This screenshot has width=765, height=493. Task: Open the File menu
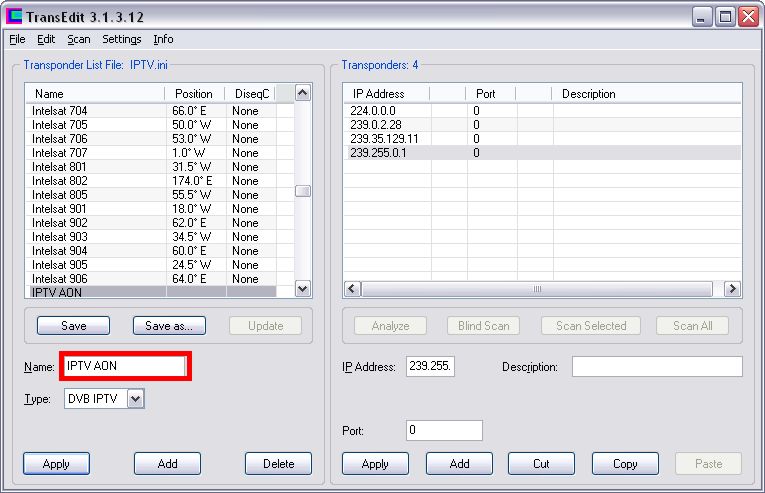(x=17, y=39)
